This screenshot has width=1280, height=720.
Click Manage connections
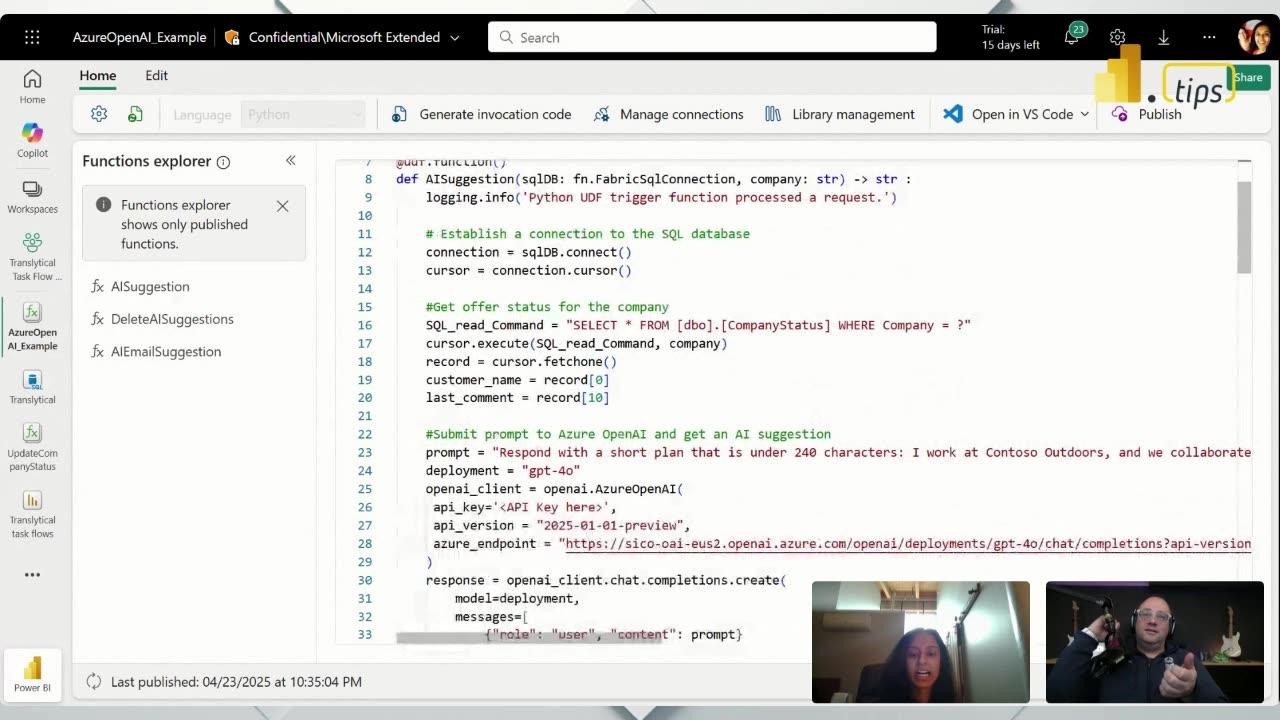point(668,114)
